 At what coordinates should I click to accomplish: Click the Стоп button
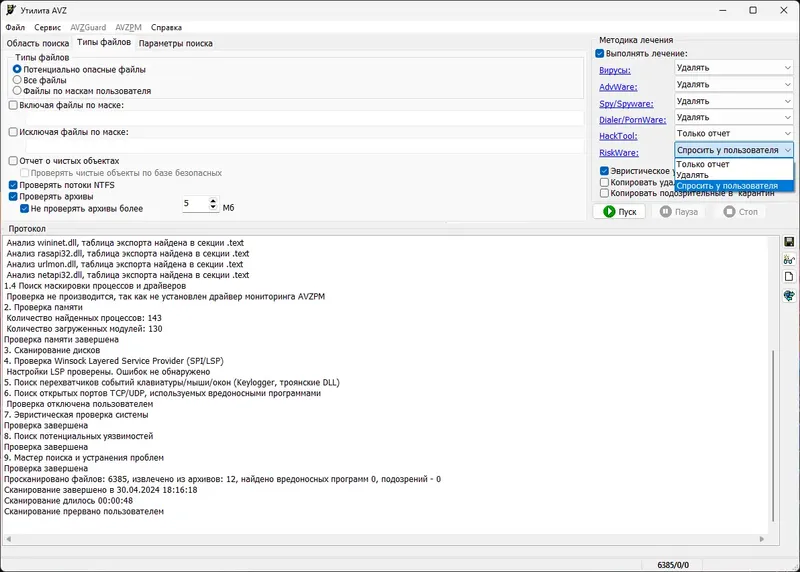[741, 211]
